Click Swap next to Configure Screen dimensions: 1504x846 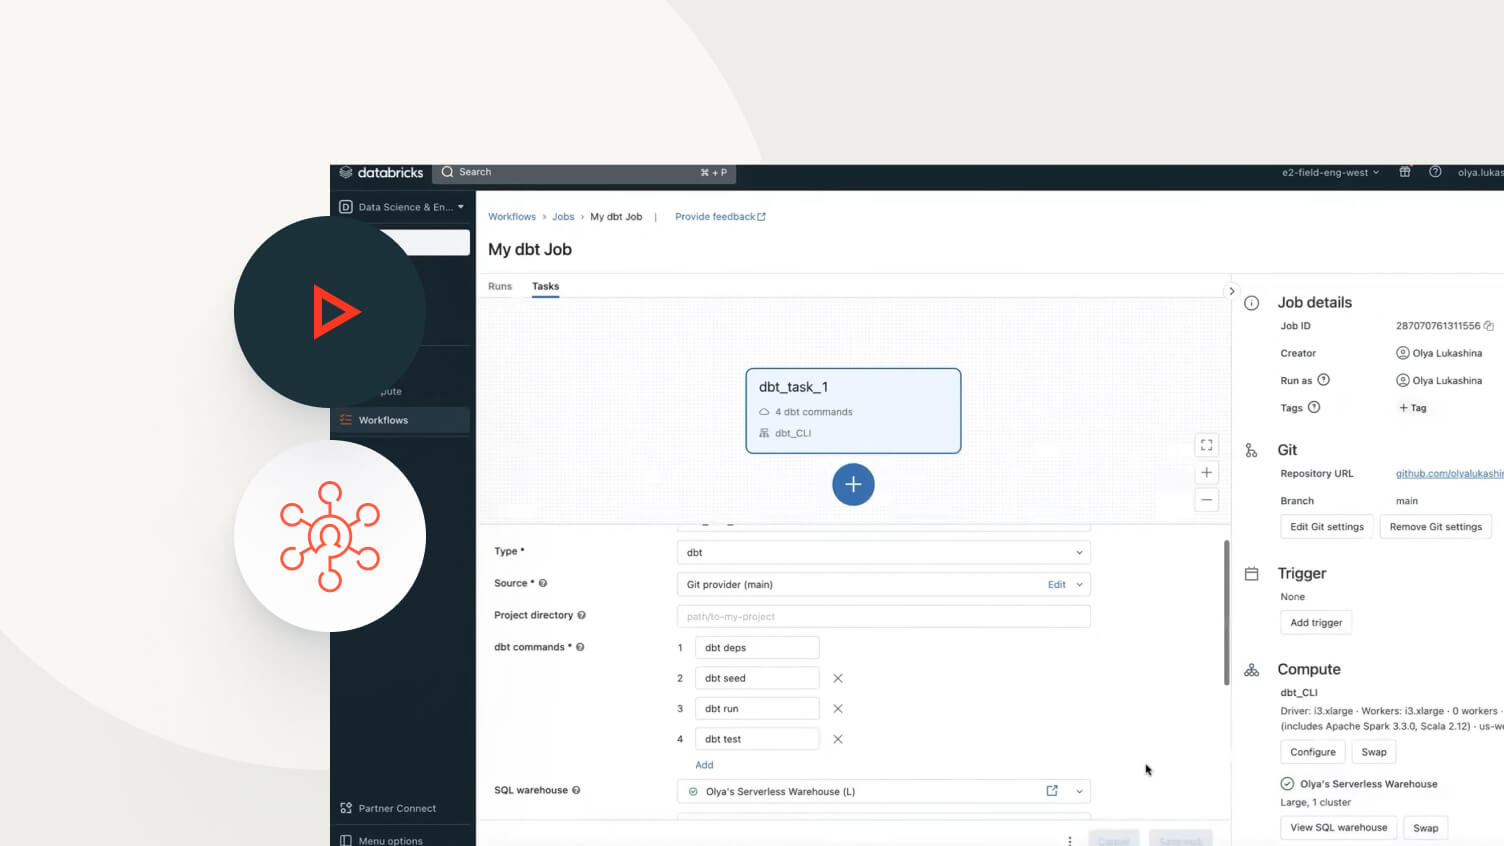[x=1374, y=752]
